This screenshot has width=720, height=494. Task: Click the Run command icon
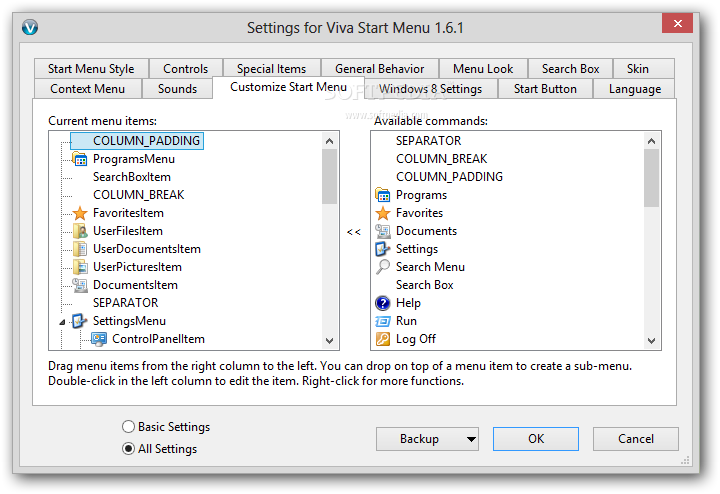pyautogui.click(x=382, y=321)
